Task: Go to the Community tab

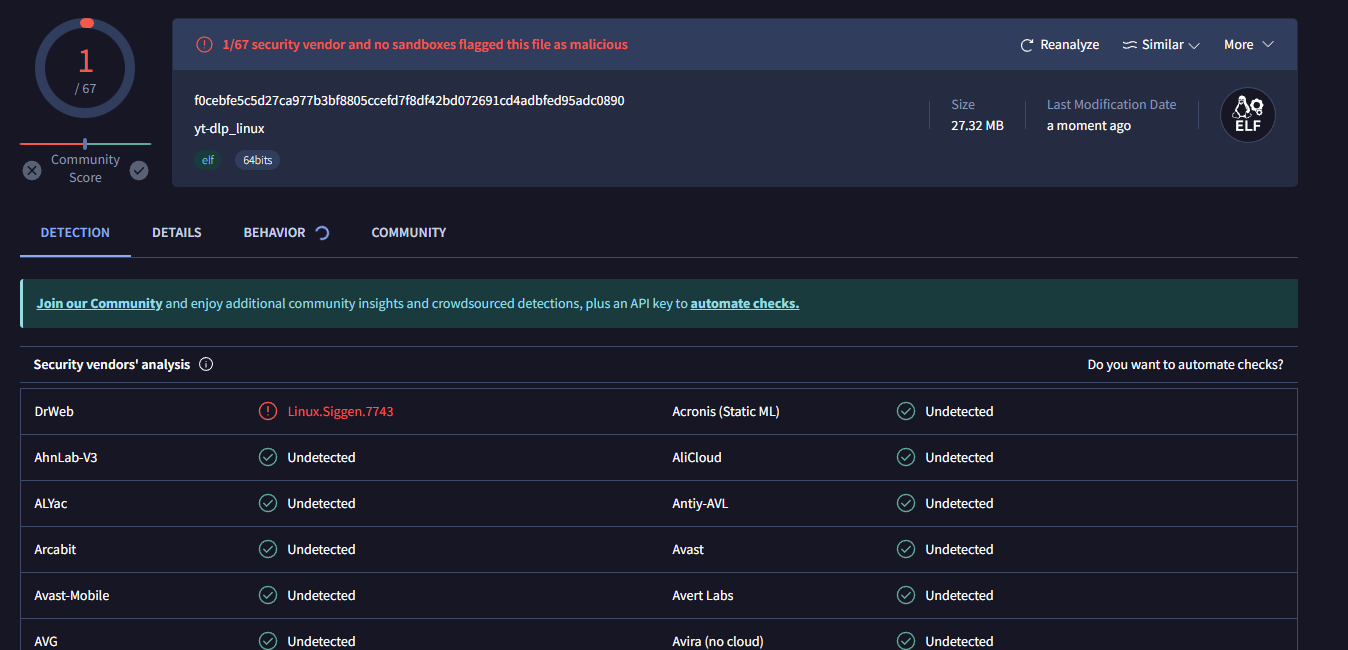Action: (x=408, y=233)
